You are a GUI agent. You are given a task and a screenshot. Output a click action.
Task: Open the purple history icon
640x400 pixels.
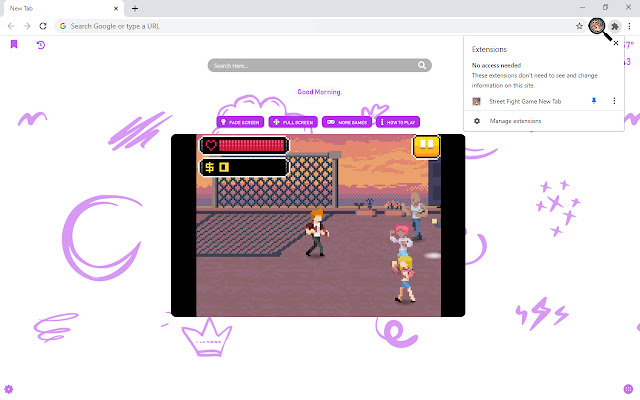pyautogui.click(x=41, y=44)
